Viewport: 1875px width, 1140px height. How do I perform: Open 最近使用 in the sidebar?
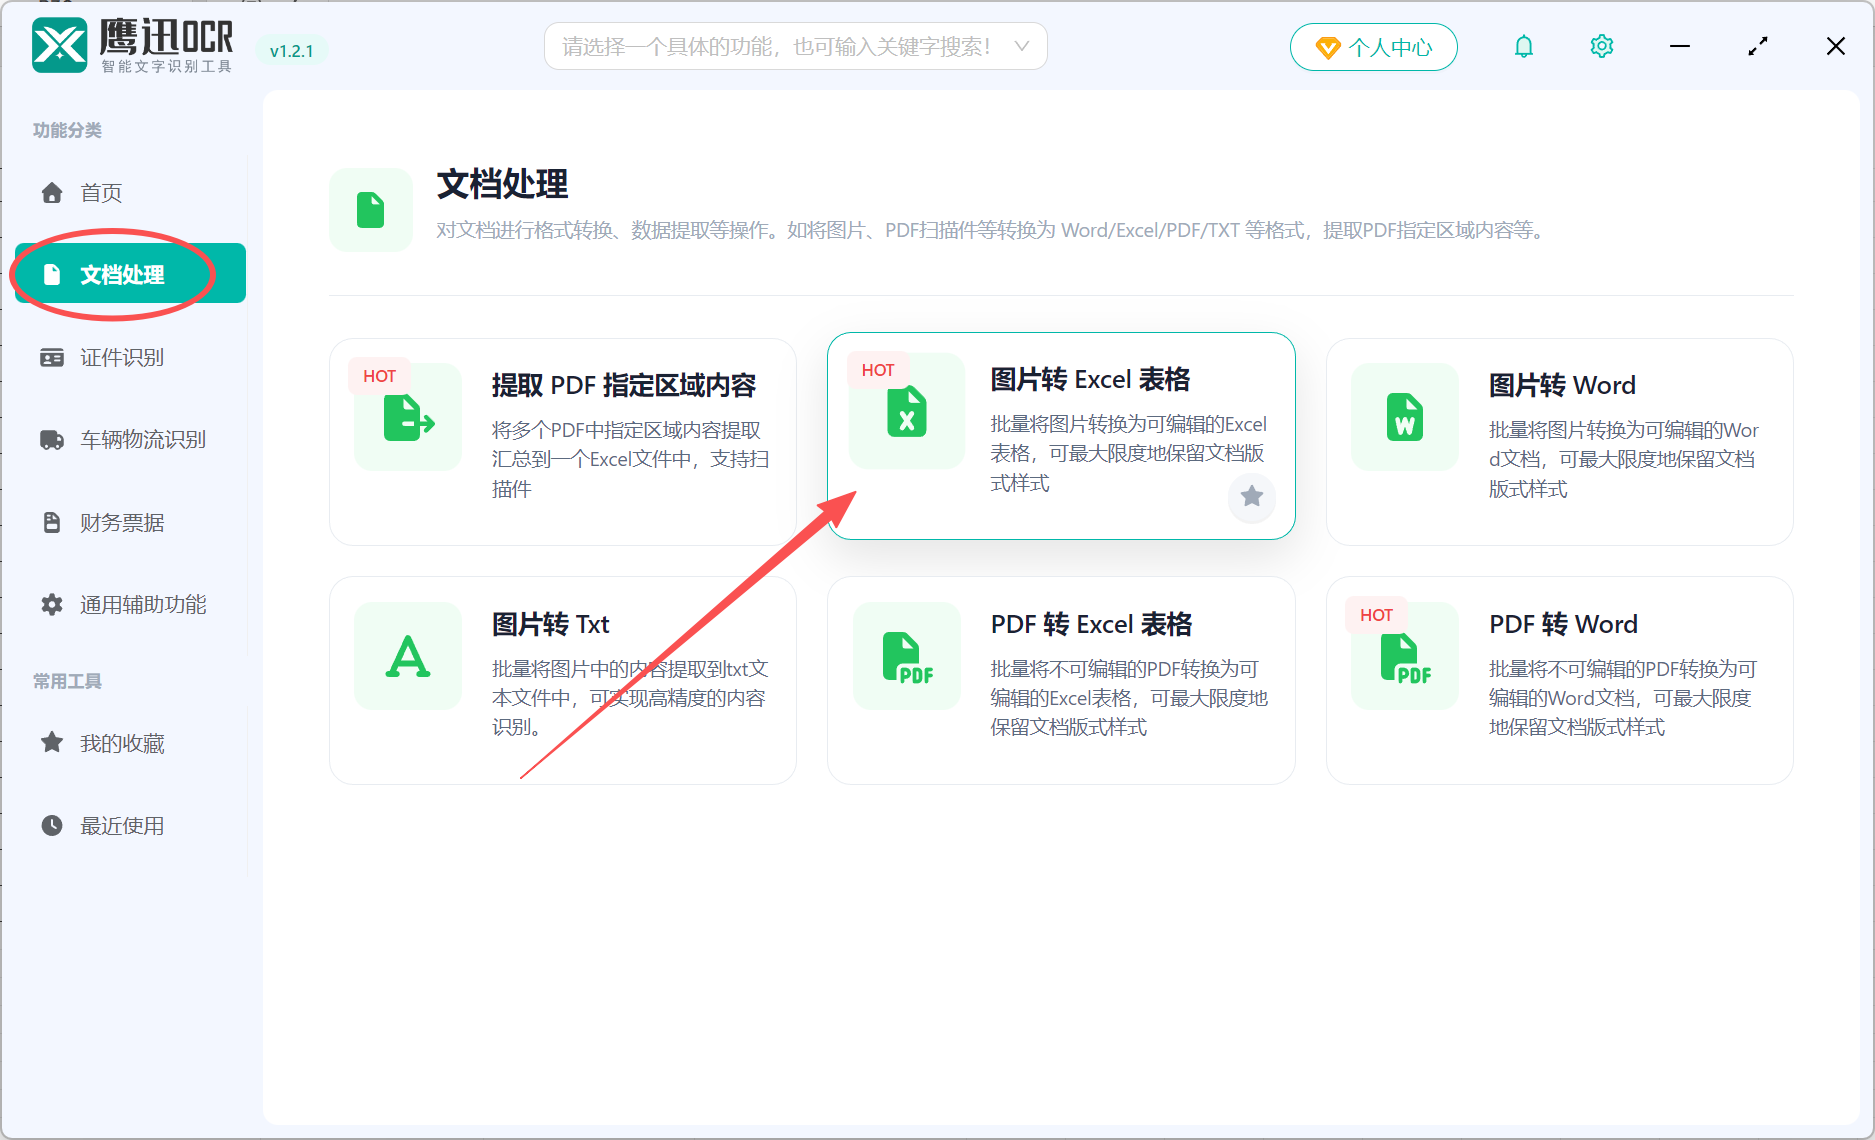tap(130, 826)
